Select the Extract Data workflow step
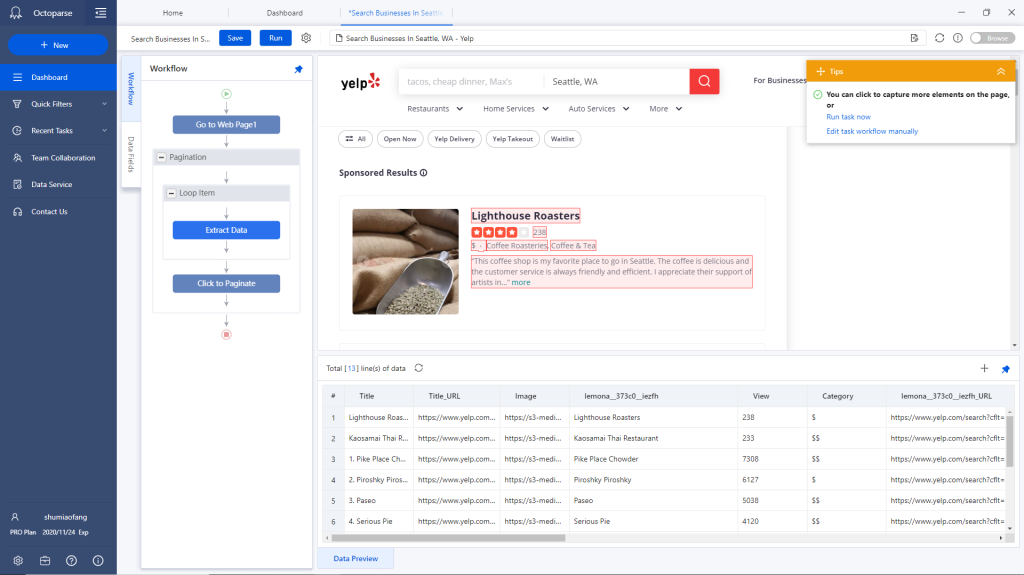Viewport: 1024px width, 575px height. (x=227, y=230)
